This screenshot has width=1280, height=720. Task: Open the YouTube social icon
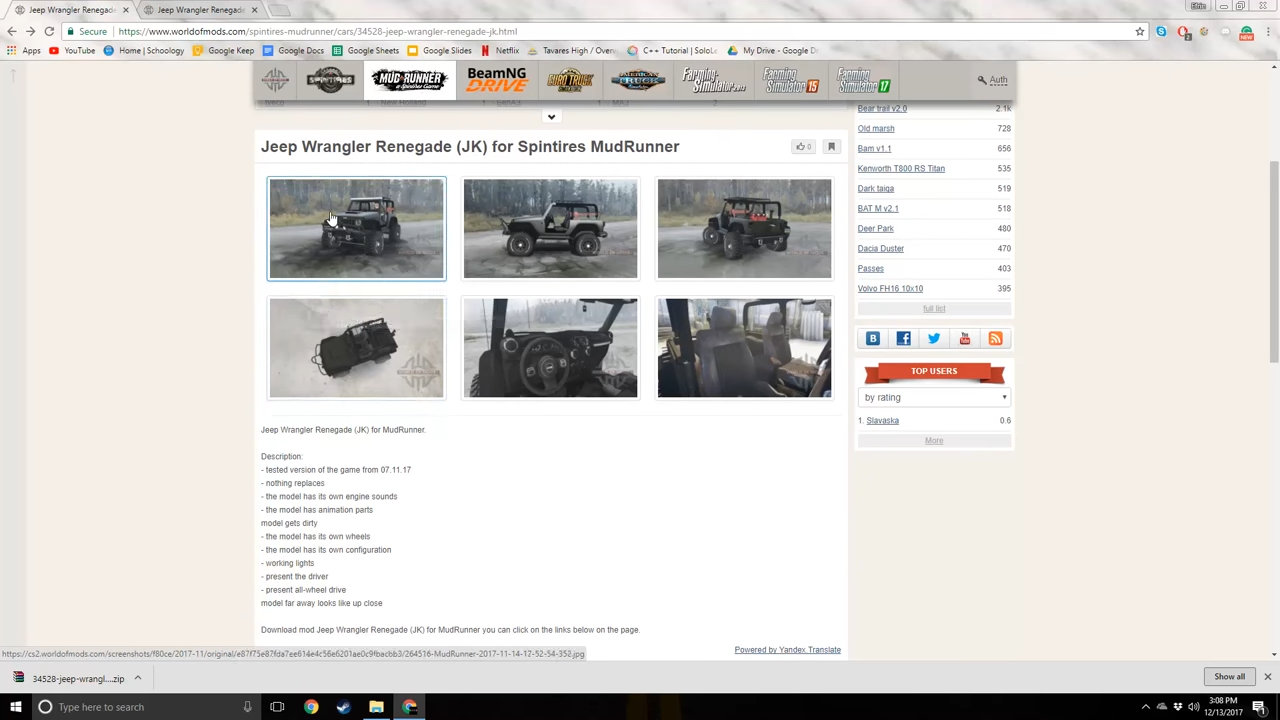(x=964, y=338)
